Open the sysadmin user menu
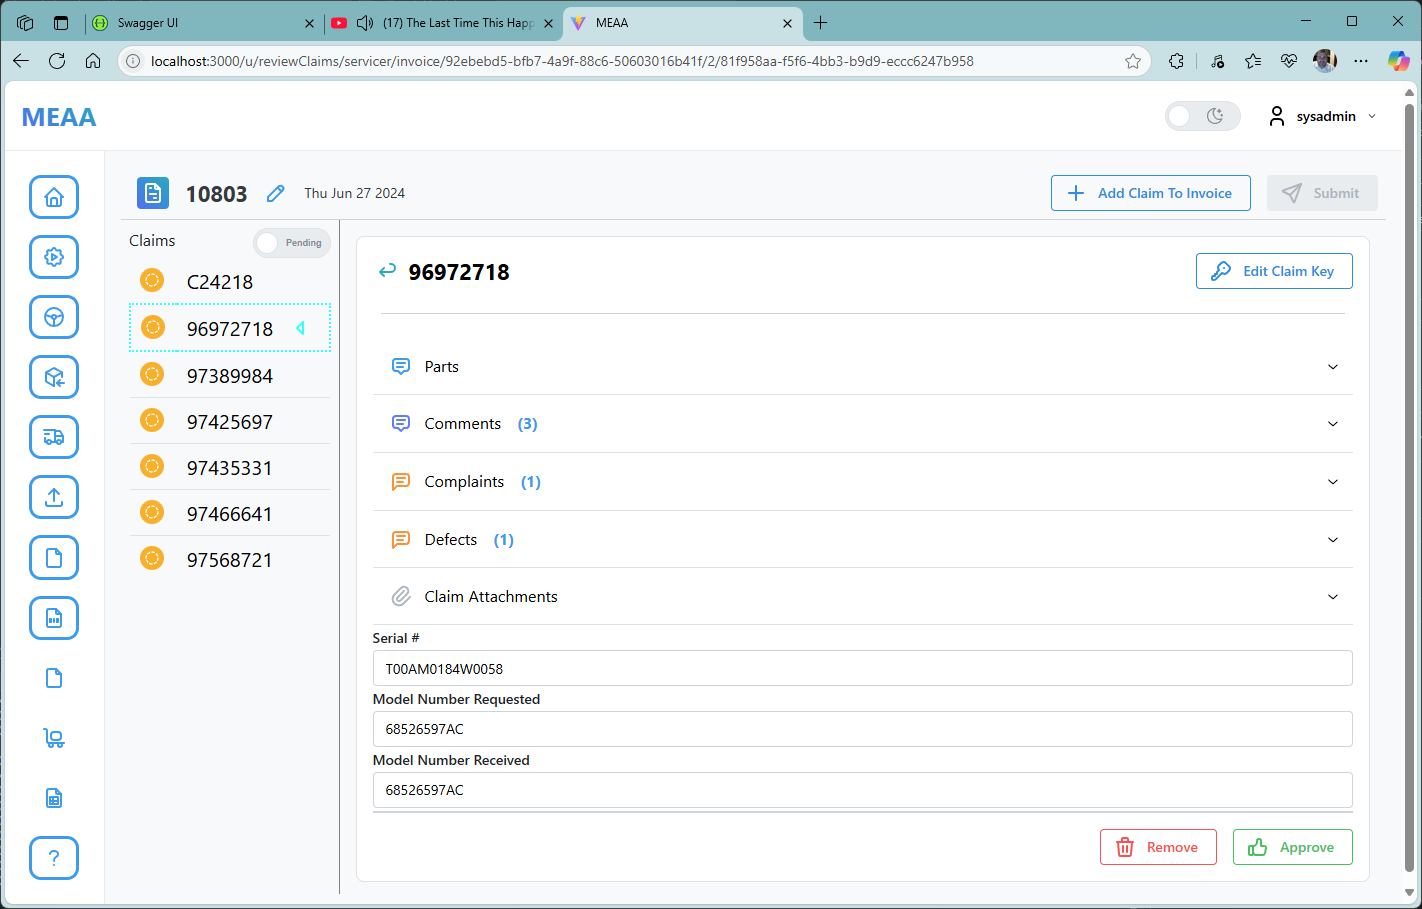Viewport: 1422px width, 909px height. 1324,116
